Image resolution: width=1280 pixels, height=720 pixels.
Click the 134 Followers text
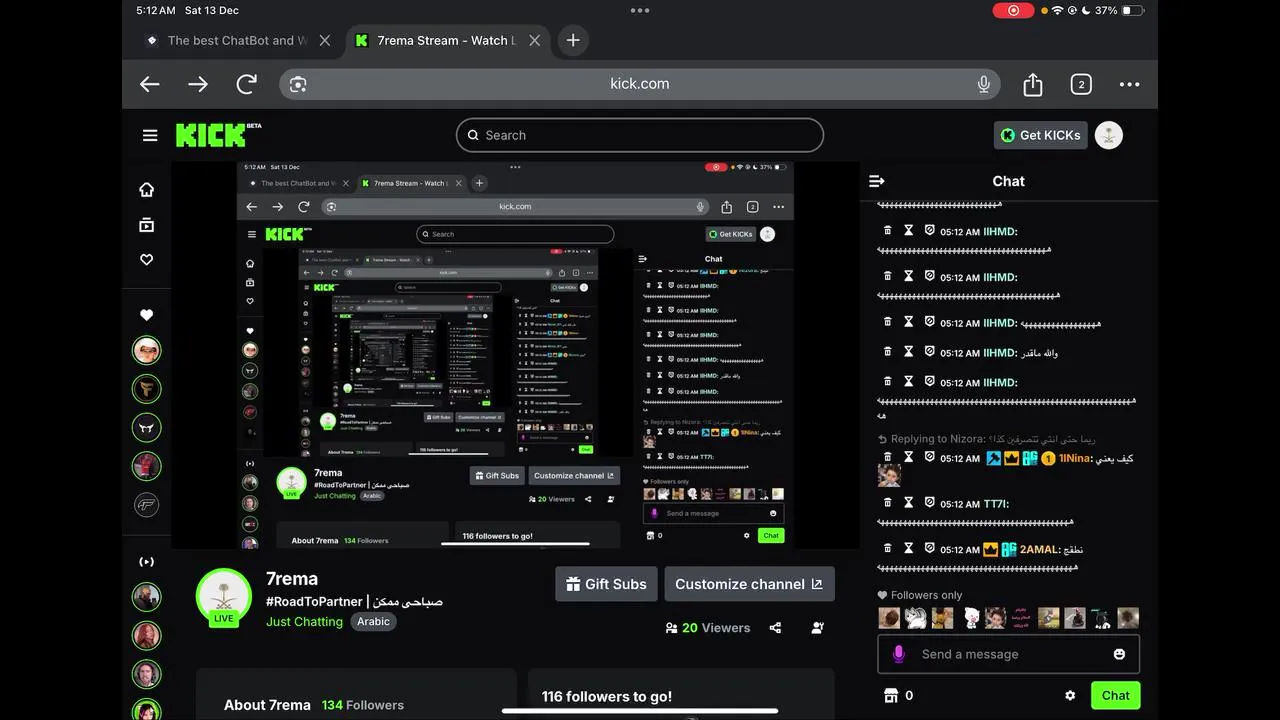coord(363,705)
